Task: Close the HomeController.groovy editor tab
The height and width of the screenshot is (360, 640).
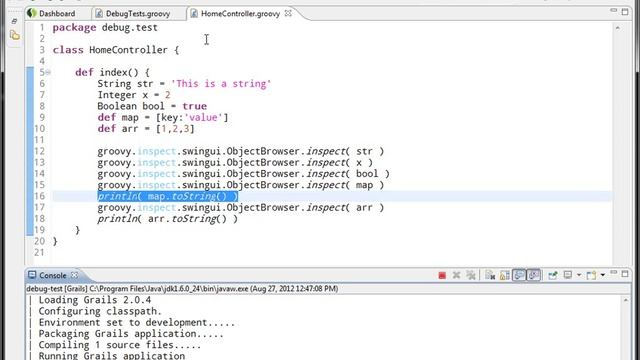Action: pos(288,13)
